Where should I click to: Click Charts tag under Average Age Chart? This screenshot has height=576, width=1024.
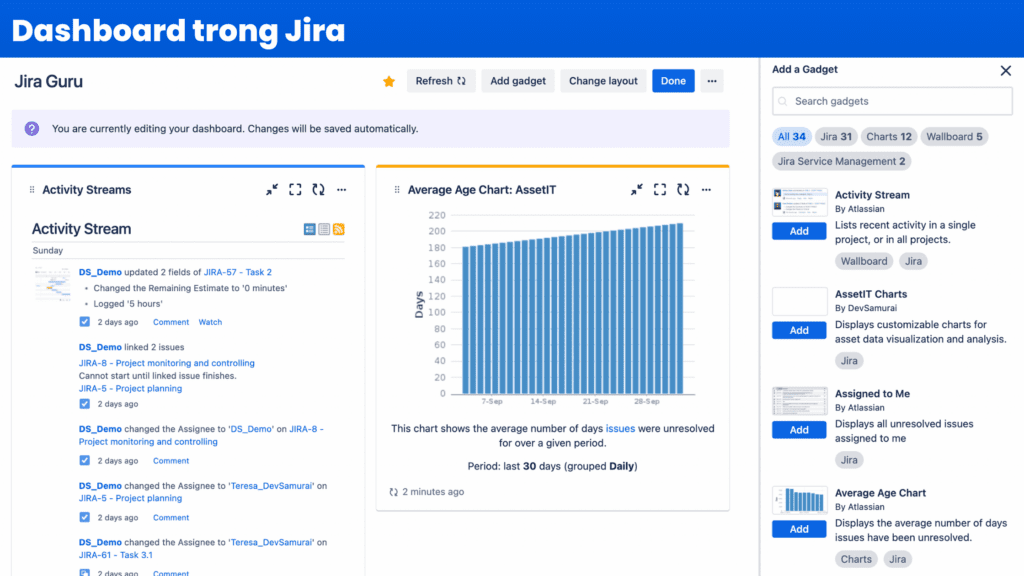click(x=856, y=559)
